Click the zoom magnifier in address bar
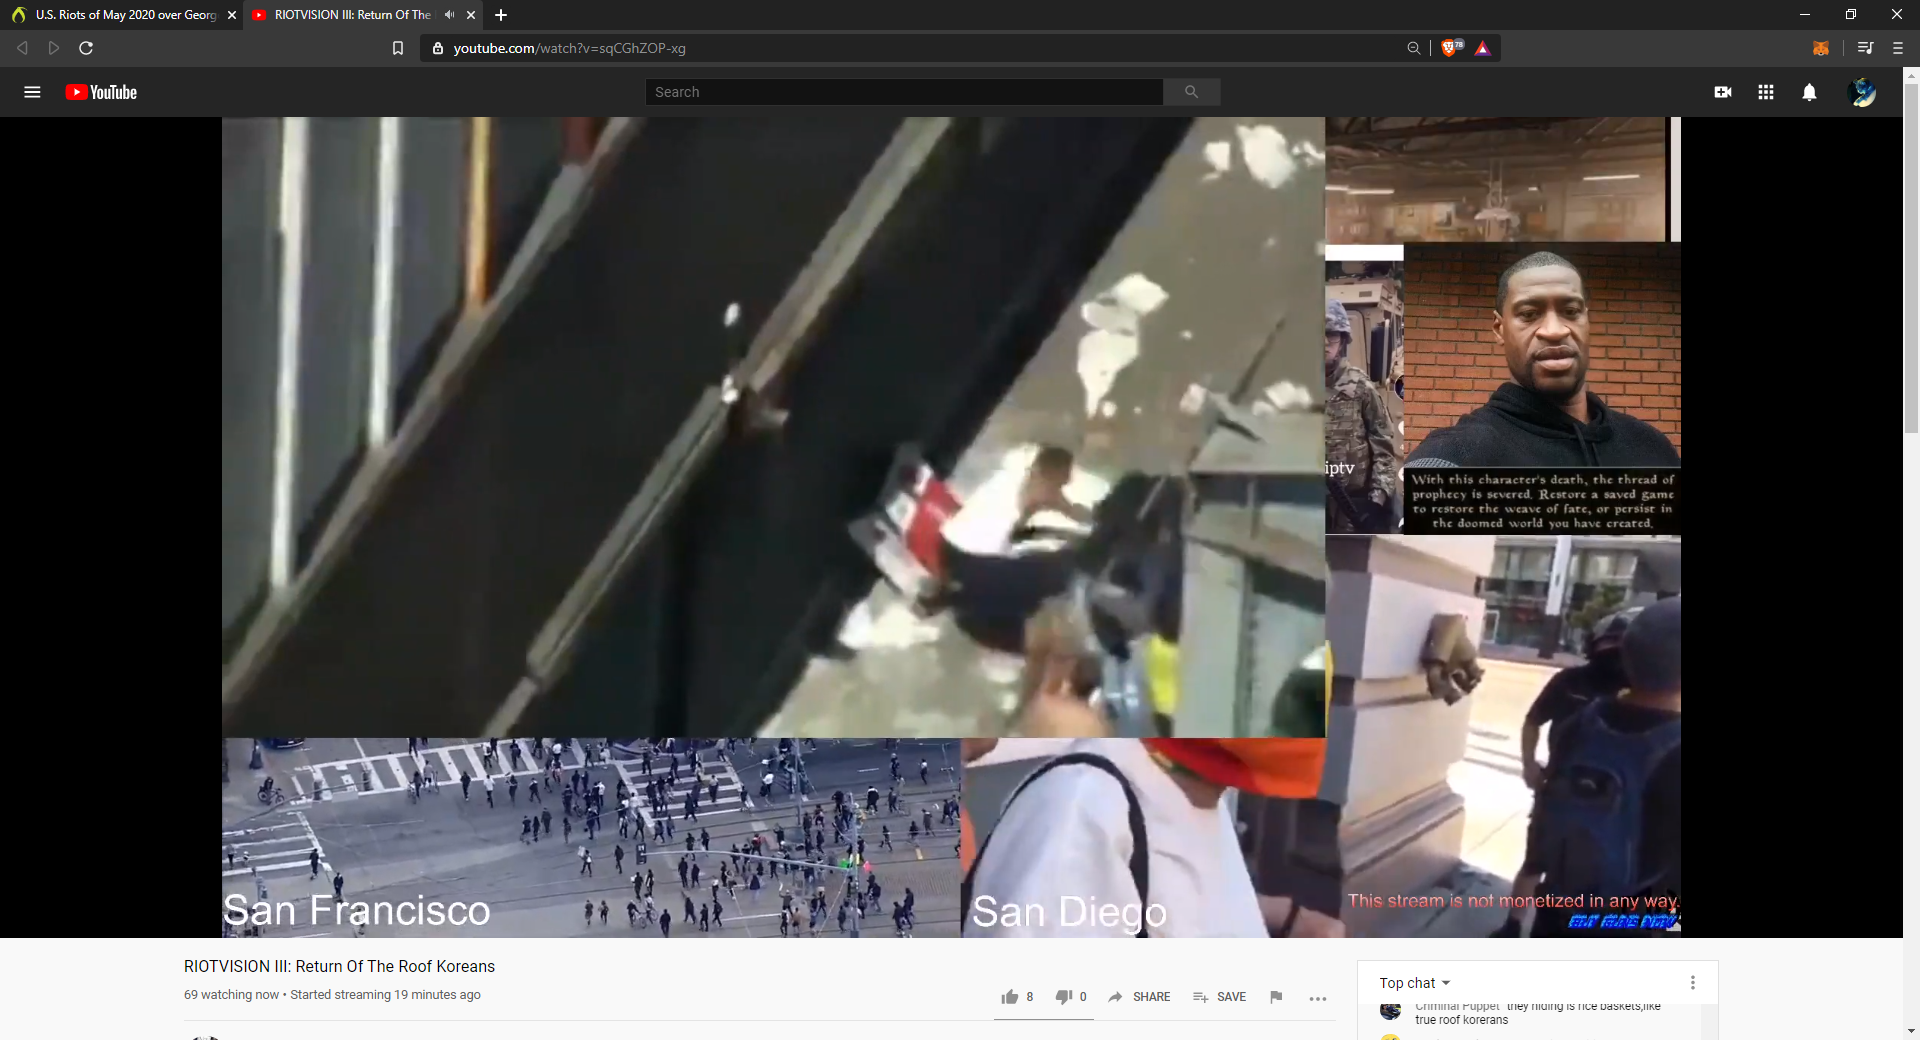The image size is (1920, 1040). click(1414, 48)
